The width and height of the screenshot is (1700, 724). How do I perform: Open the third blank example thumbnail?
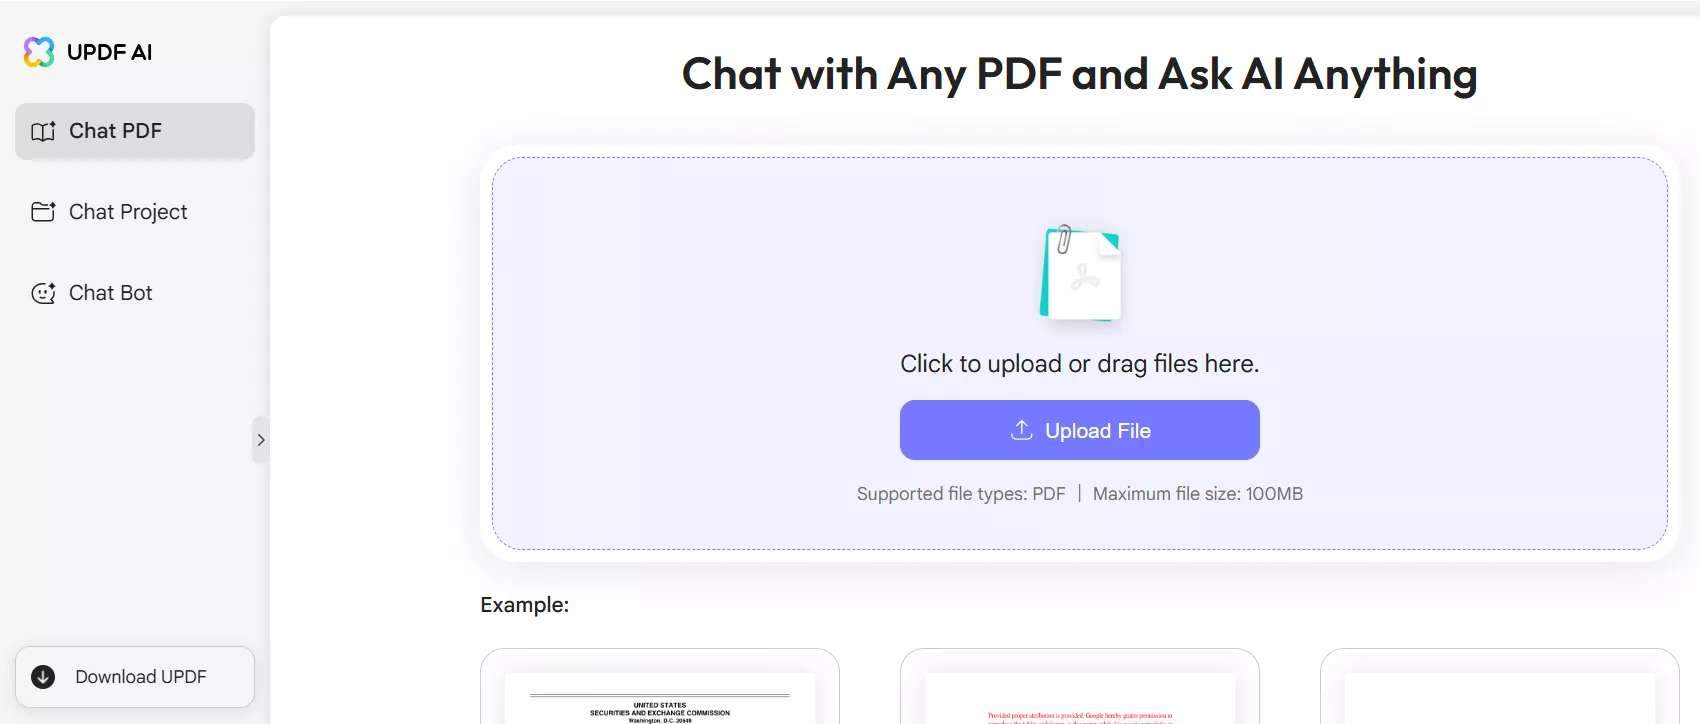1500,687
